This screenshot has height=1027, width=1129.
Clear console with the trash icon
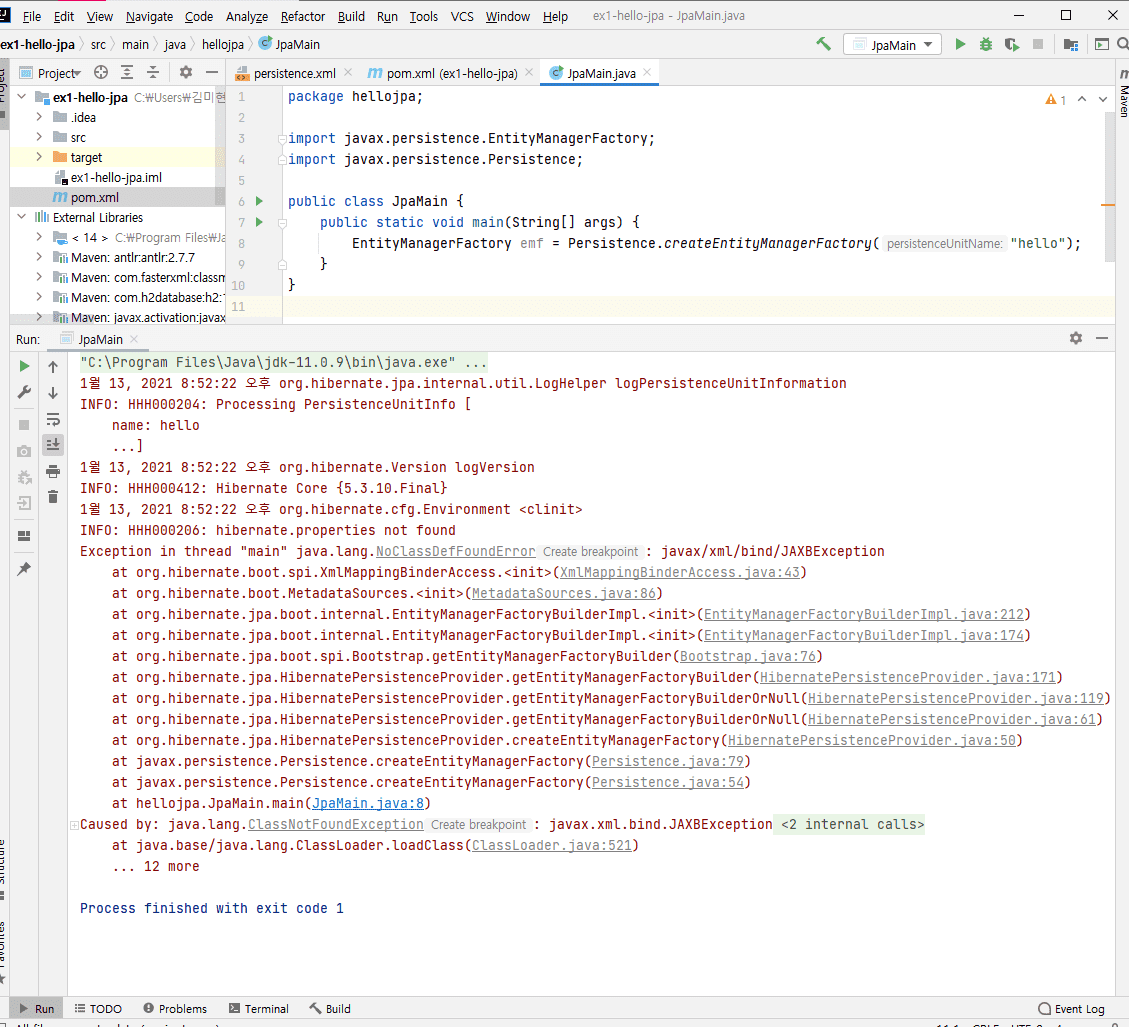coord(53,497)
